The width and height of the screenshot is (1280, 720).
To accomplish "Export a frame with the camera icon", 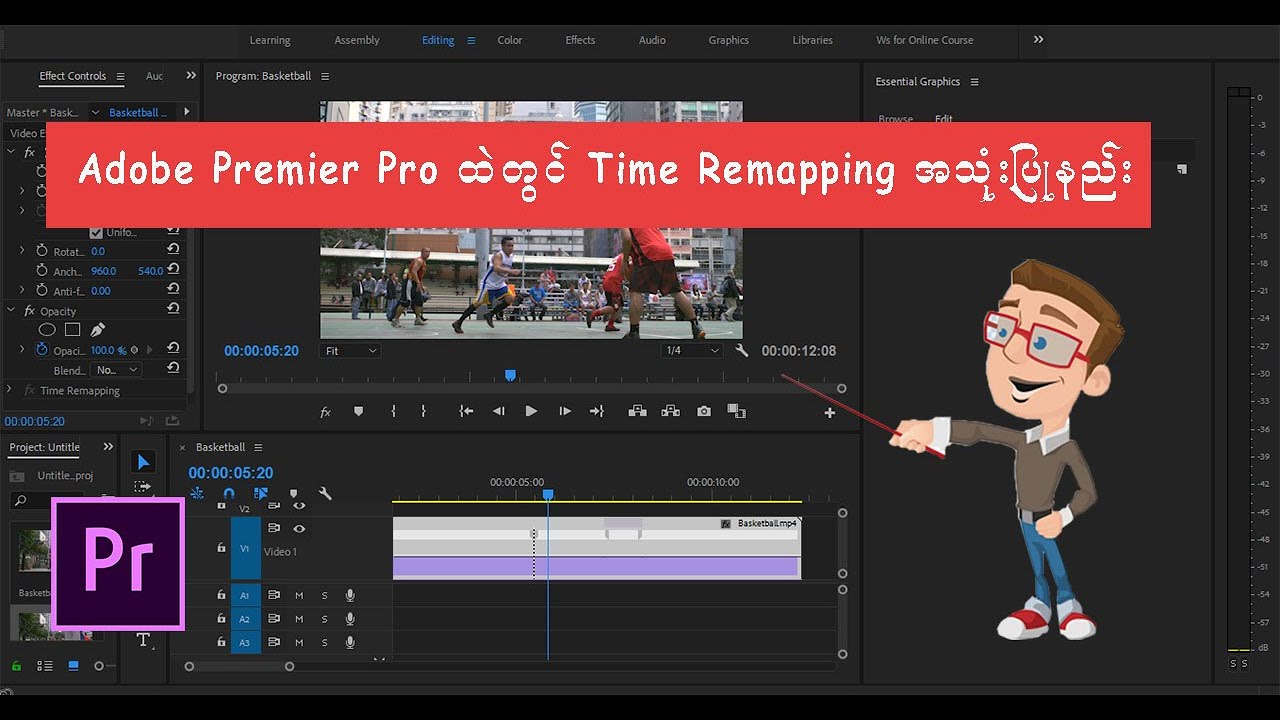I will (704, 411).
